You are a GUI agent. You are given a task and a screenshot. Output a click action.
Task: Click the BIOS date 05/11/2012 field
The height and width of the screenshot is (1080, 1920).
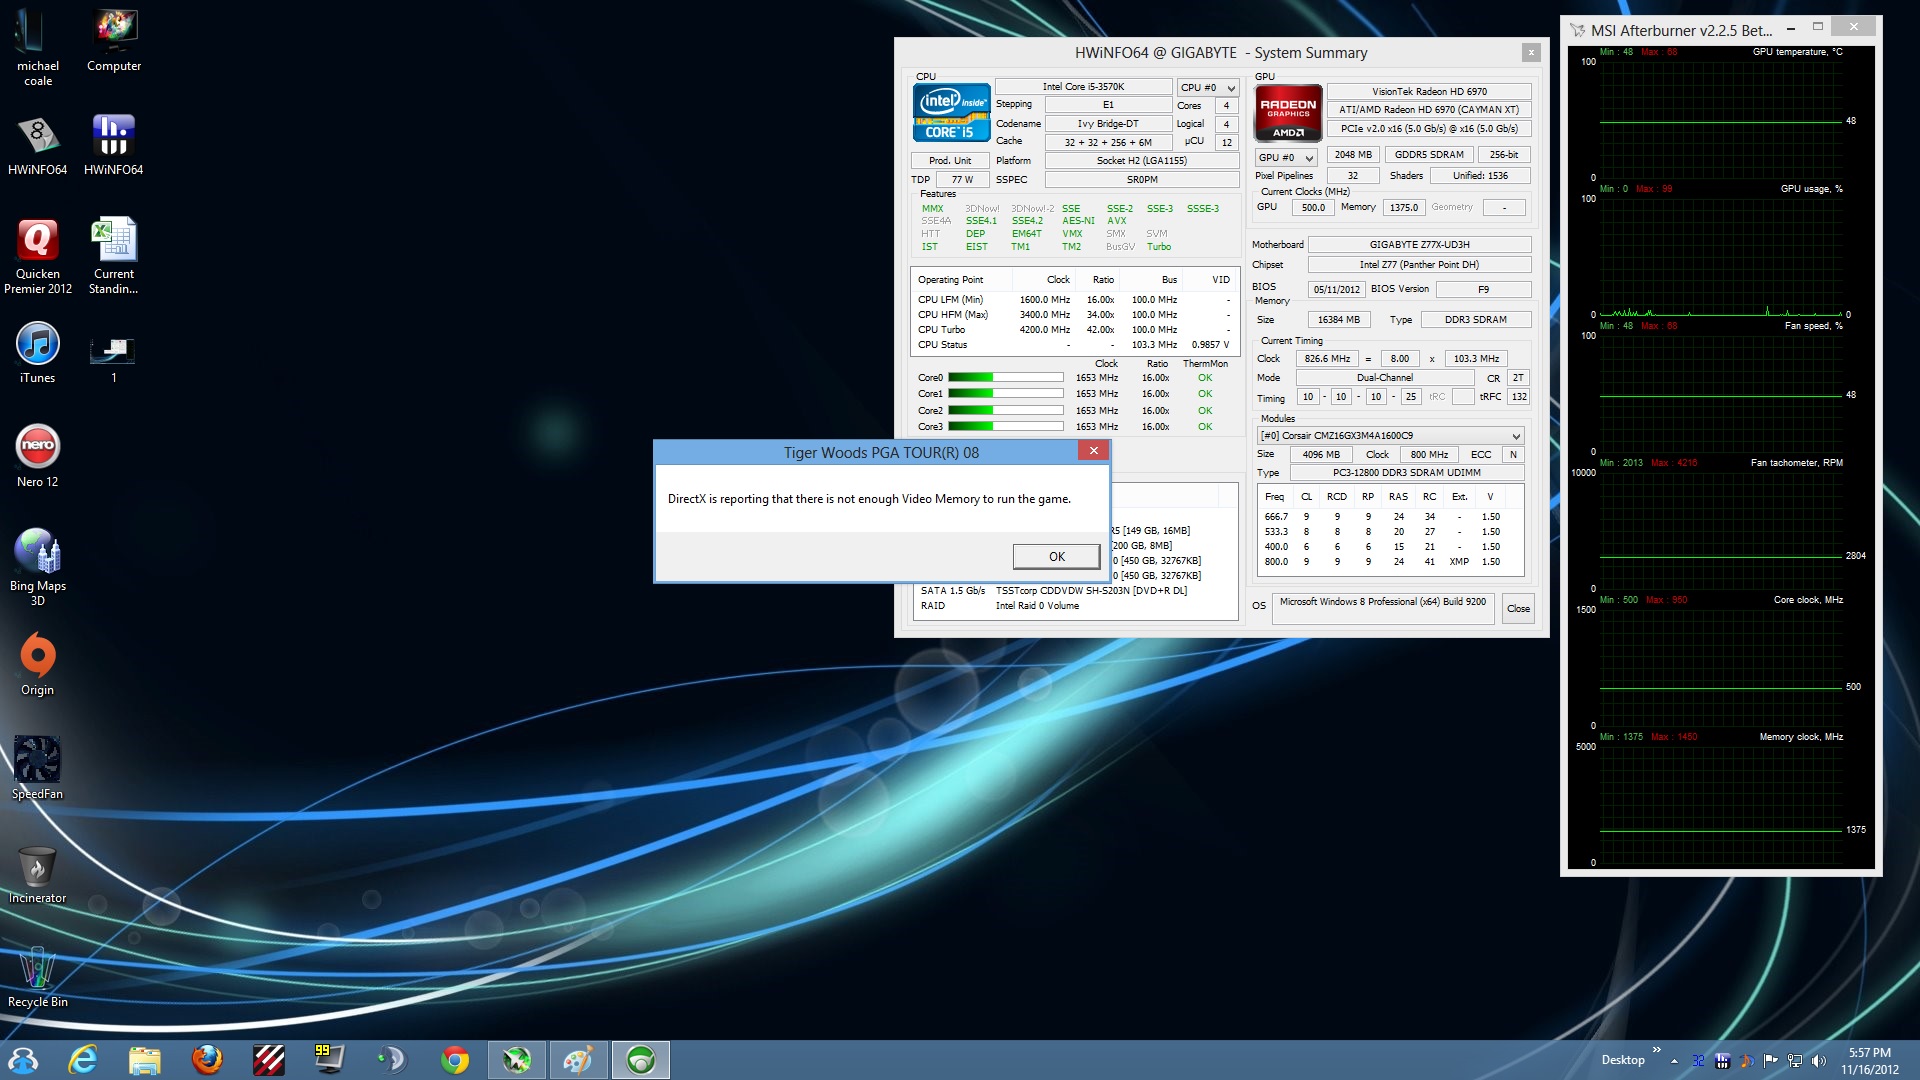[x=1336, y=290]
